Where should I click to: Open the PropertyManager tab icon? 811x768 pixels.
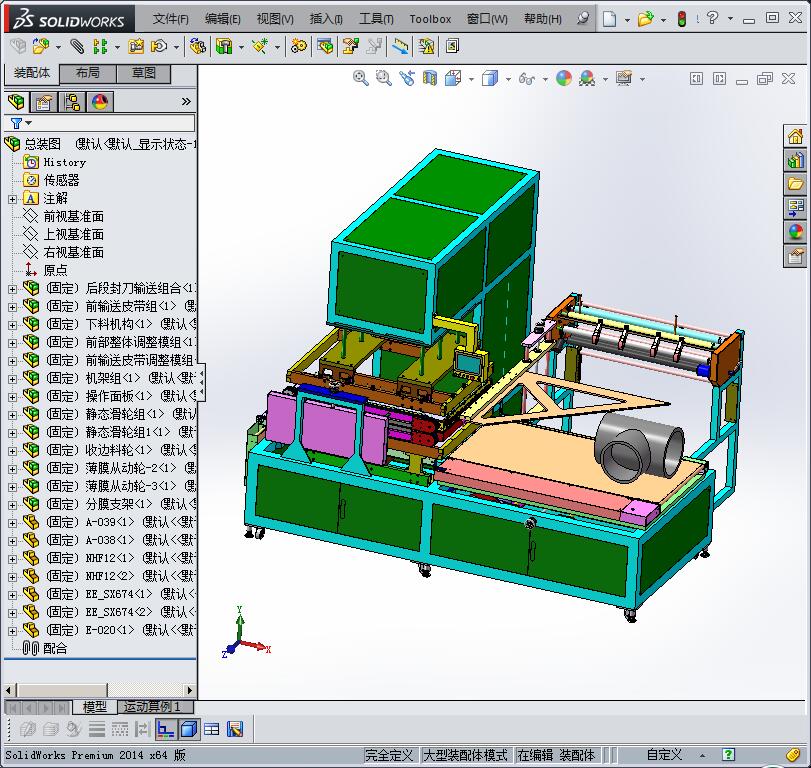pos(43,102)
